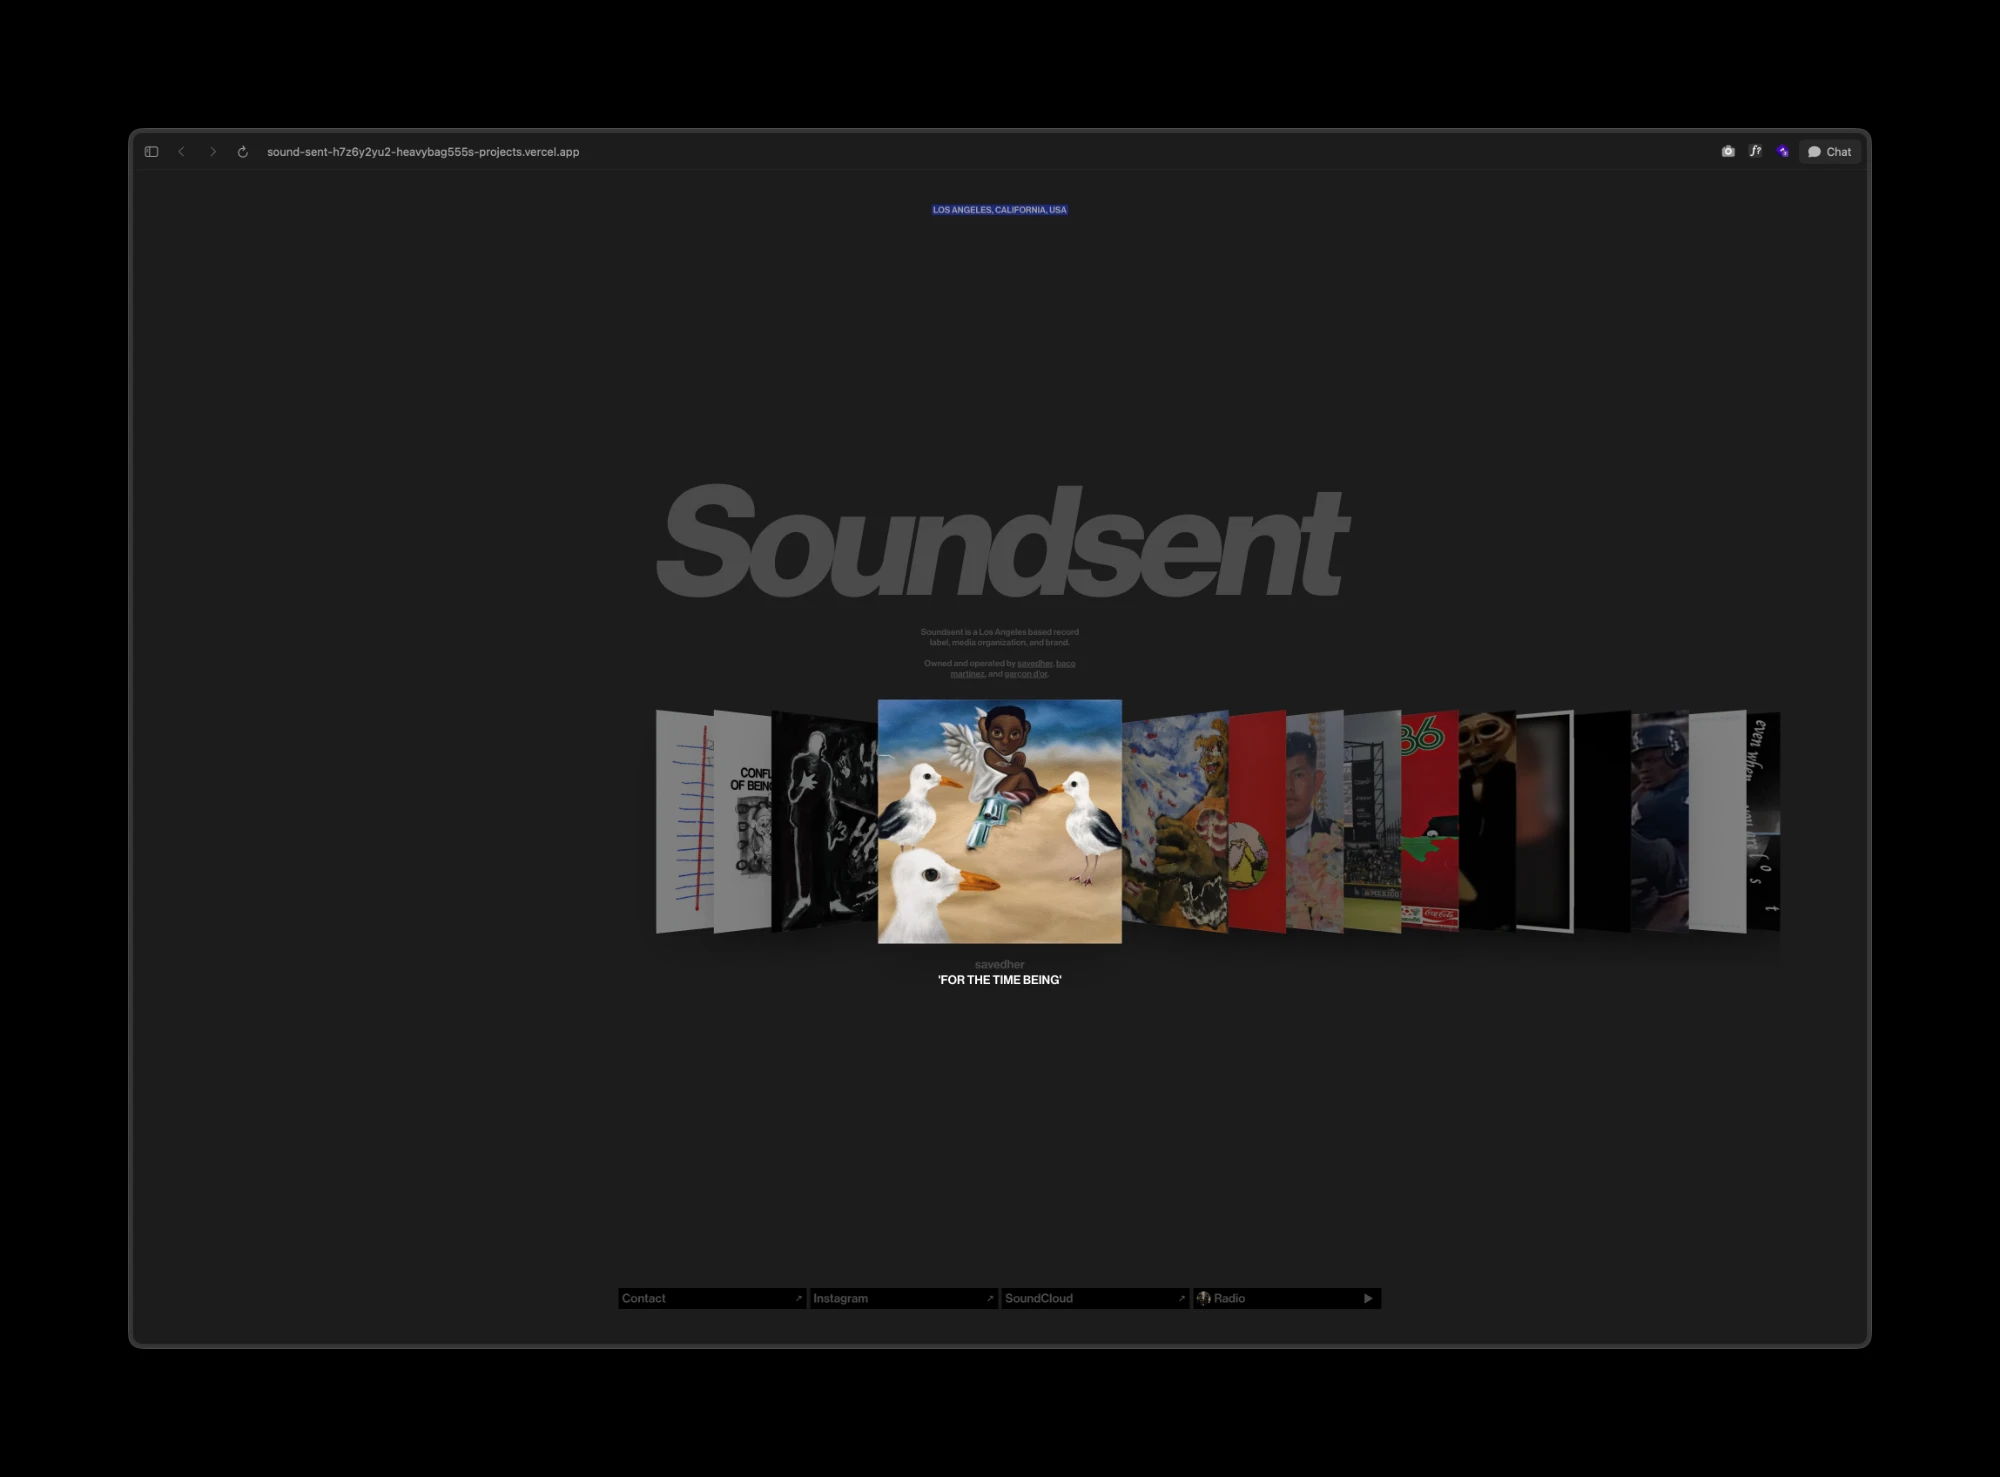Select the seagulls 'FOR THE TIME BEING' cover

1000,821
